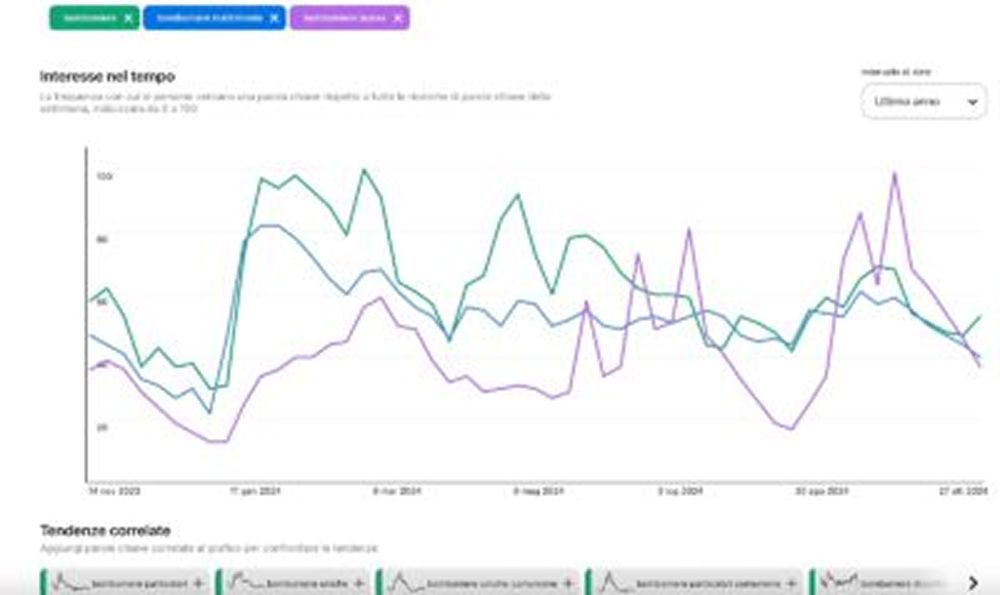1000x595 pixels.
Task: Add the third related trend with its plus
Action: coord(570,582)
